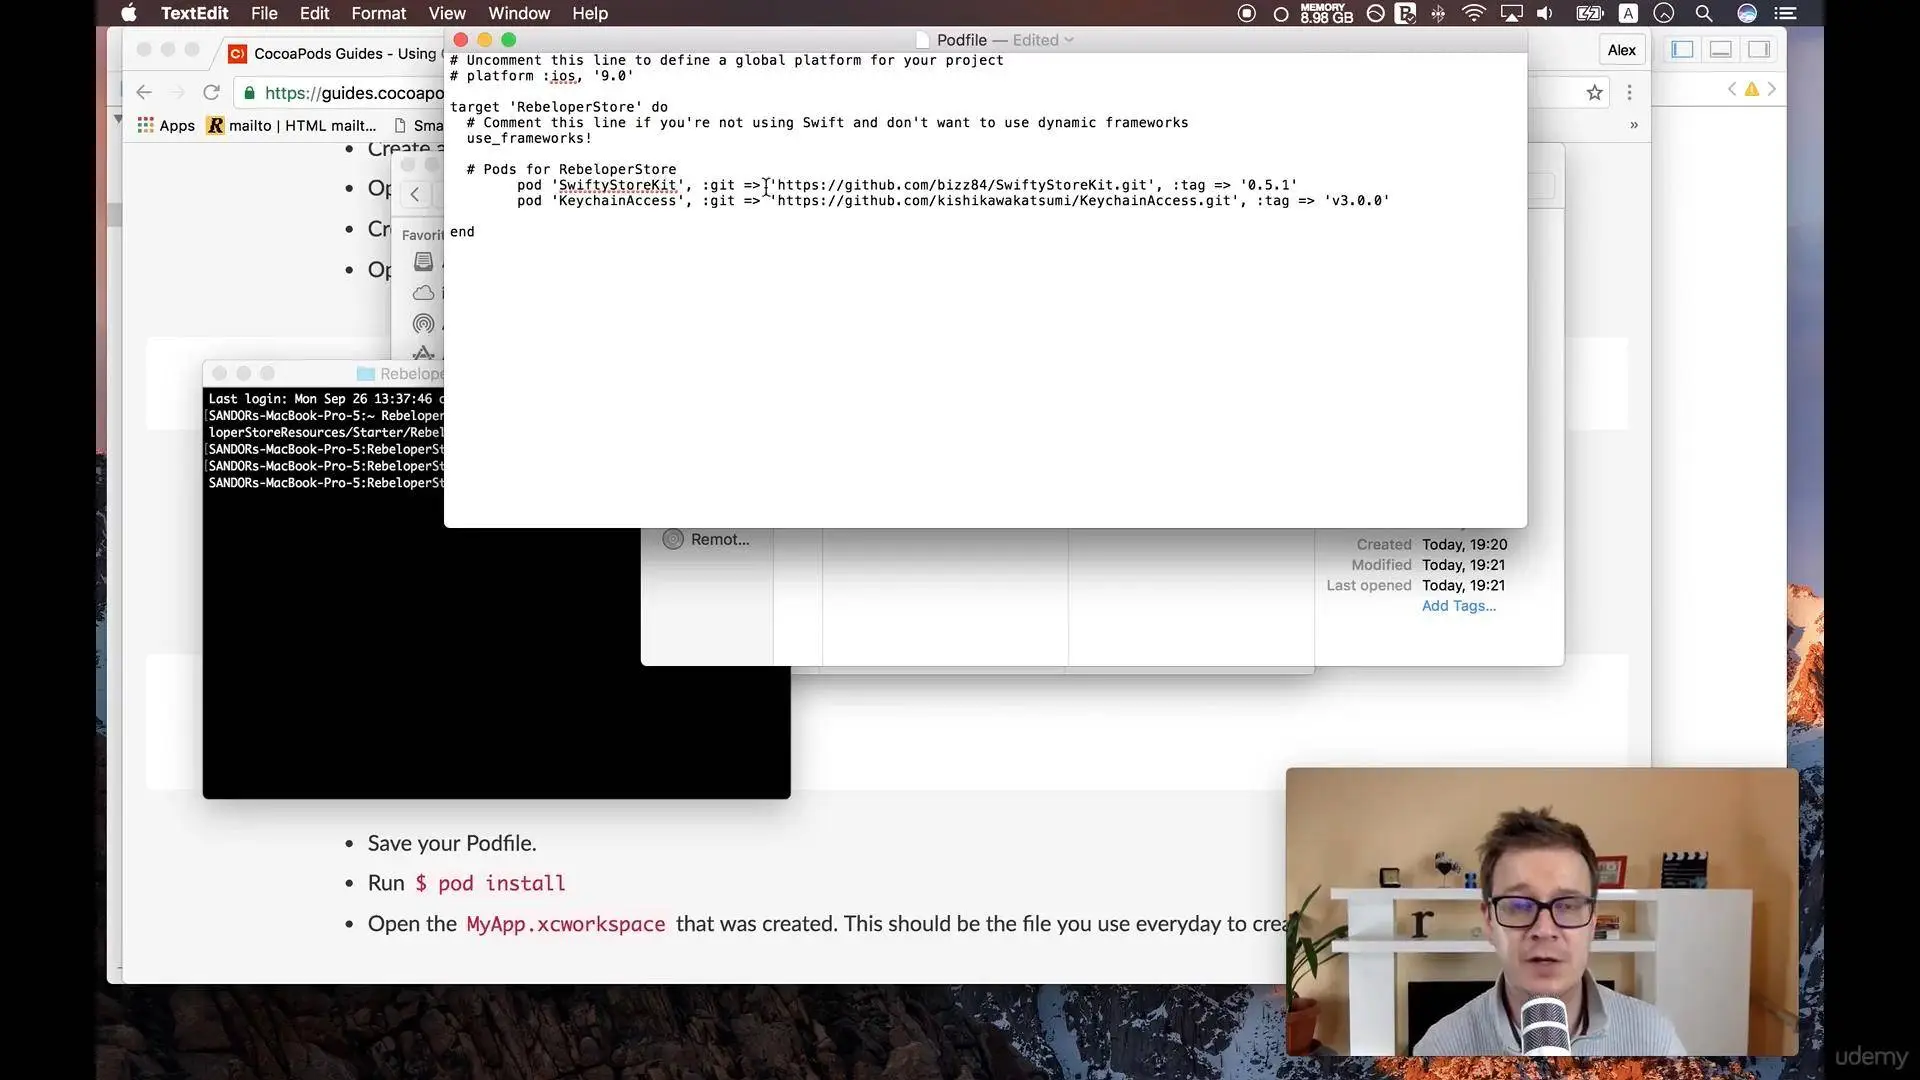
Task: Click the memory 8.98 GB monitor in menu bar
Action: pyautogui.click(x=1326, y=13)
